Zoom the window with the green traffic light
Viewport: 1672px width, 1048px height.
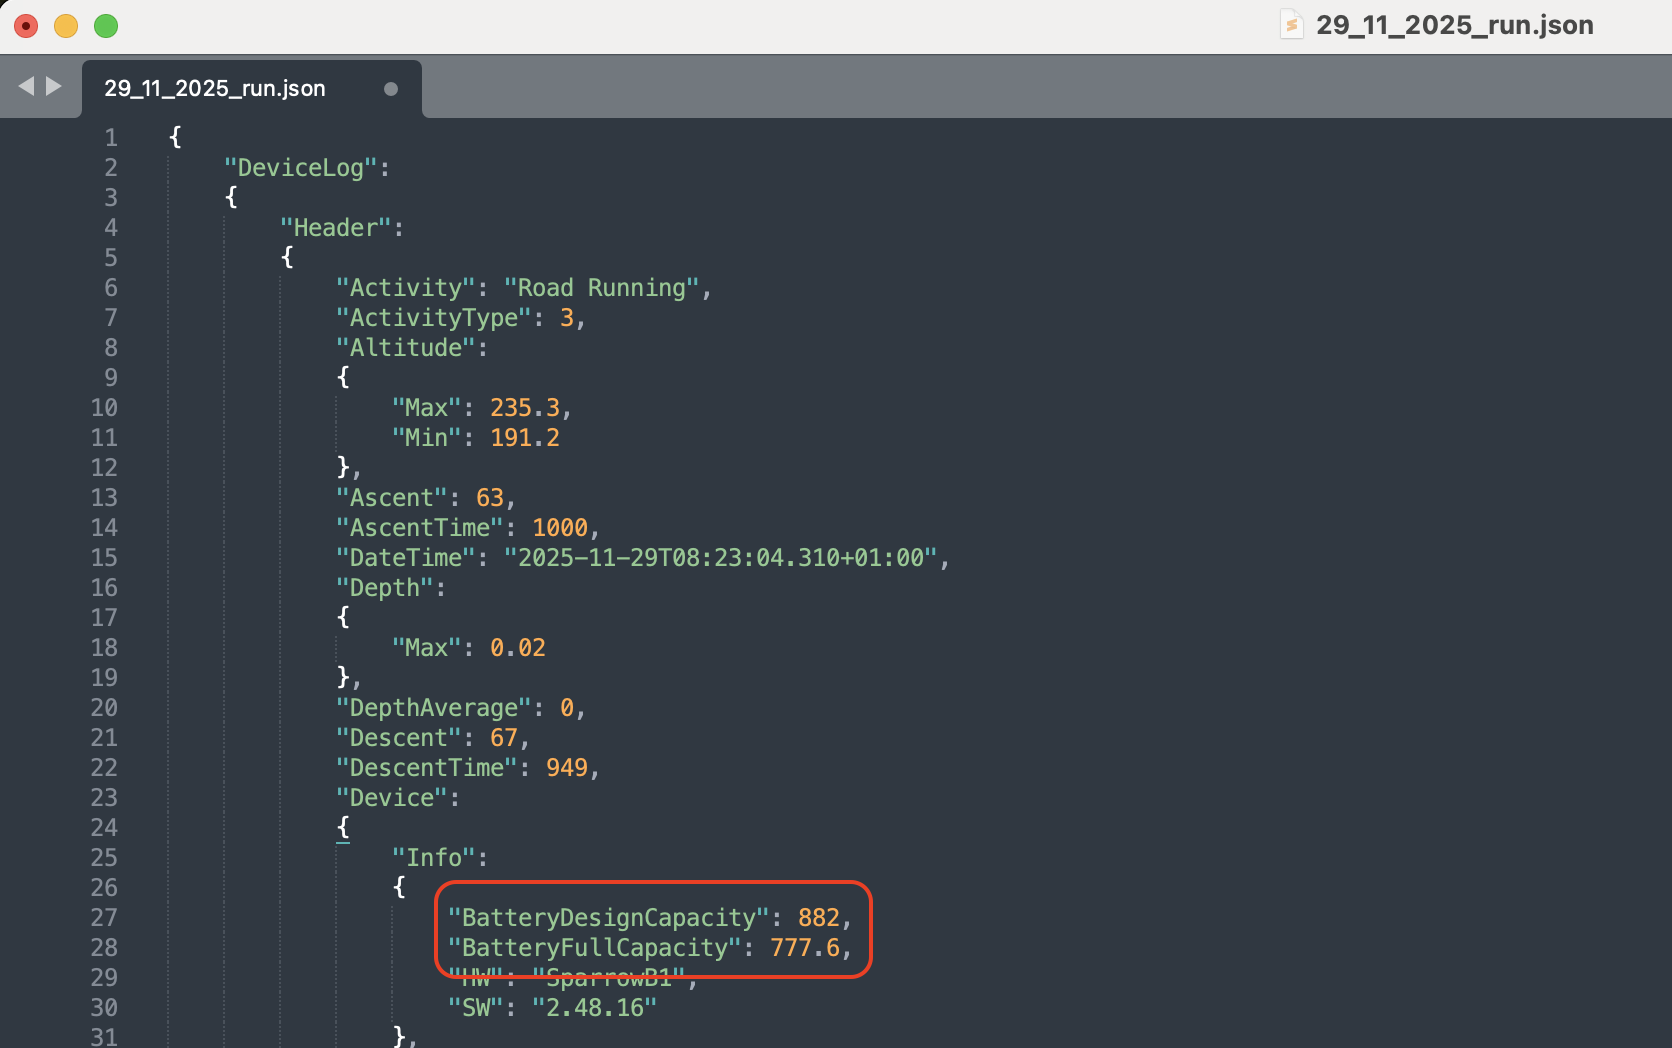pyautogui.click(x=105, y=26)
